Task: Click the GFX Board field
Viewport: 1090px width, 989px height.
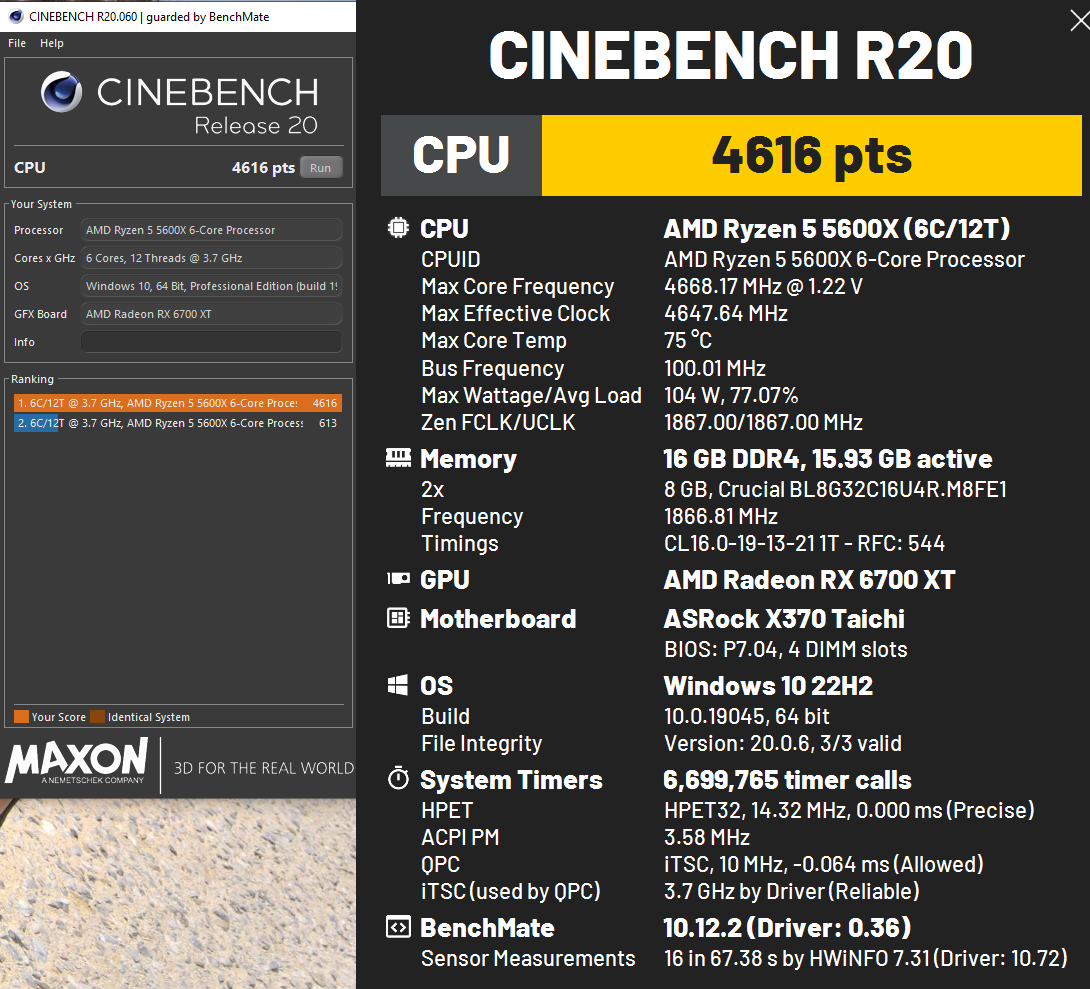Action: pos(211,313)
